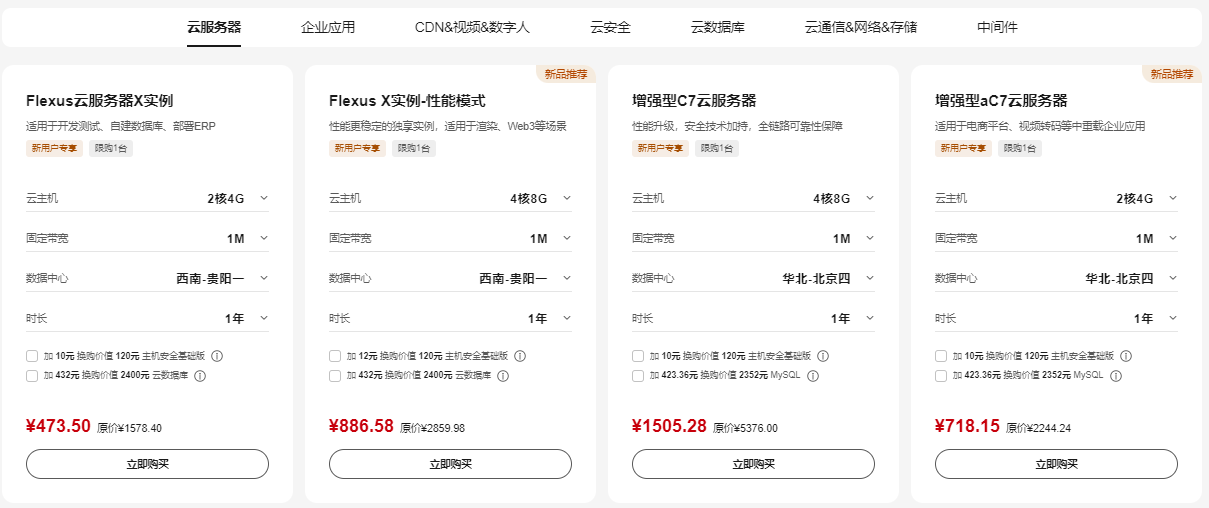View info icon for C7 主机安全基础版
This screenshot has width=1209, height=508.
(823, 356)
